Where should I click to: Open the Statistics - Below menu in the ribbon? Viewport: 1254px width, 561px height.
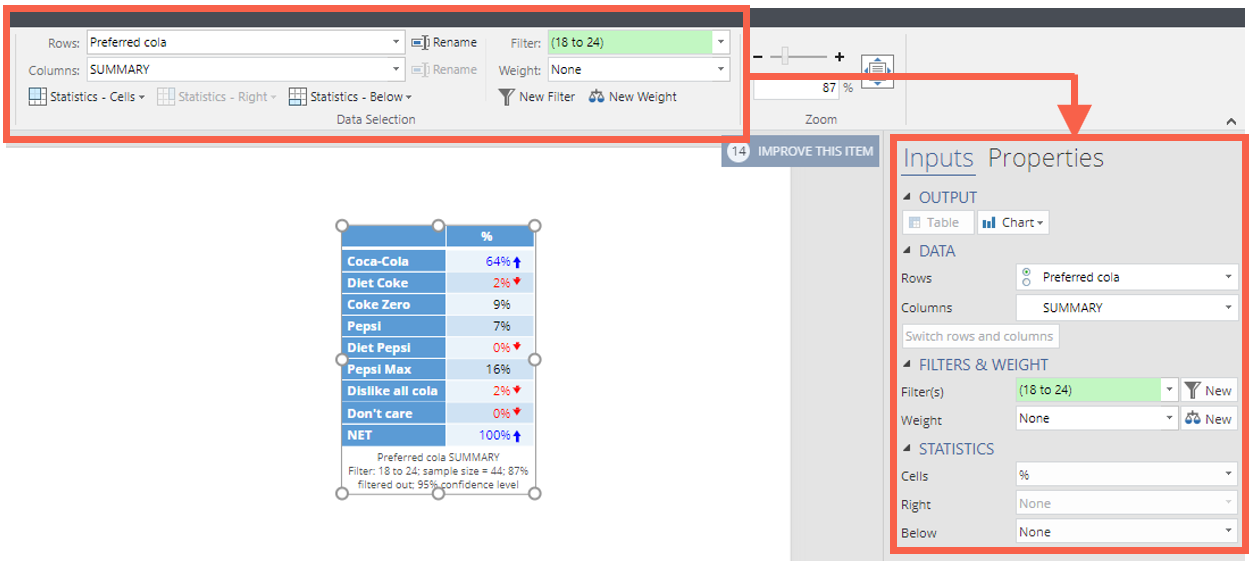pos(350,97)
